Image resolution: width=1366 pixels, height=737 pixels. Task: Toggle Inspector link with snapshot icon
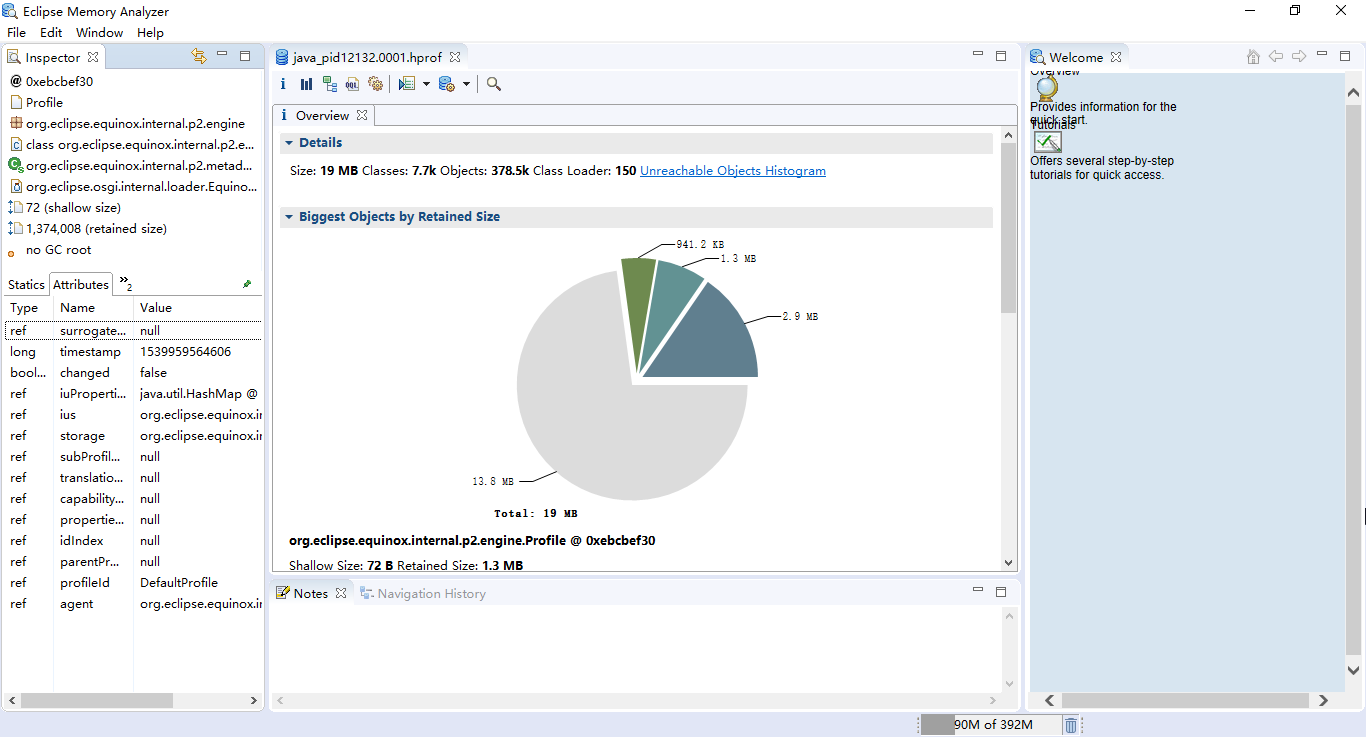pos(198,57)
